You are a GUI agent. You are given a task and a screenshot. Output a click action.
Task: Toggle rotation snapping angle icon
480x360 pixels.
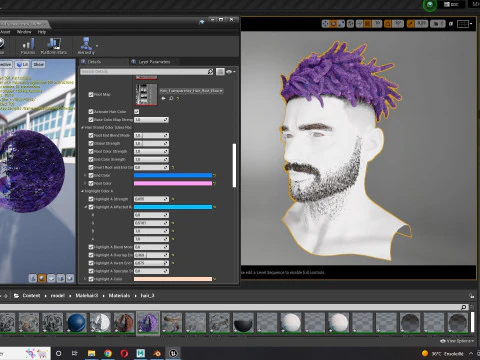(x=388, y=24)
